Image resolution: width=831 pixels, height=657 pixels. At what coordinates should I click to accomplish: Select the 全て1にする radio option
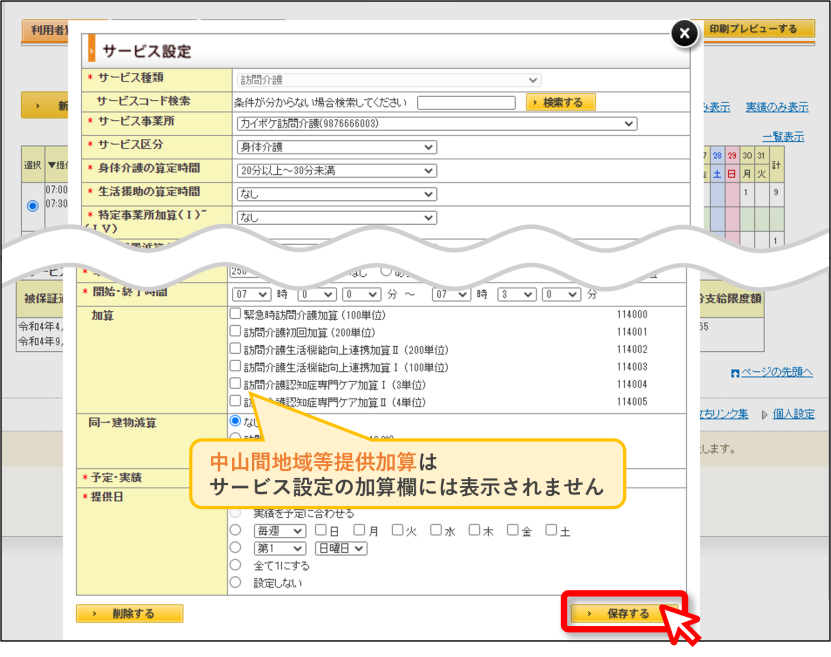click(235, 565)
